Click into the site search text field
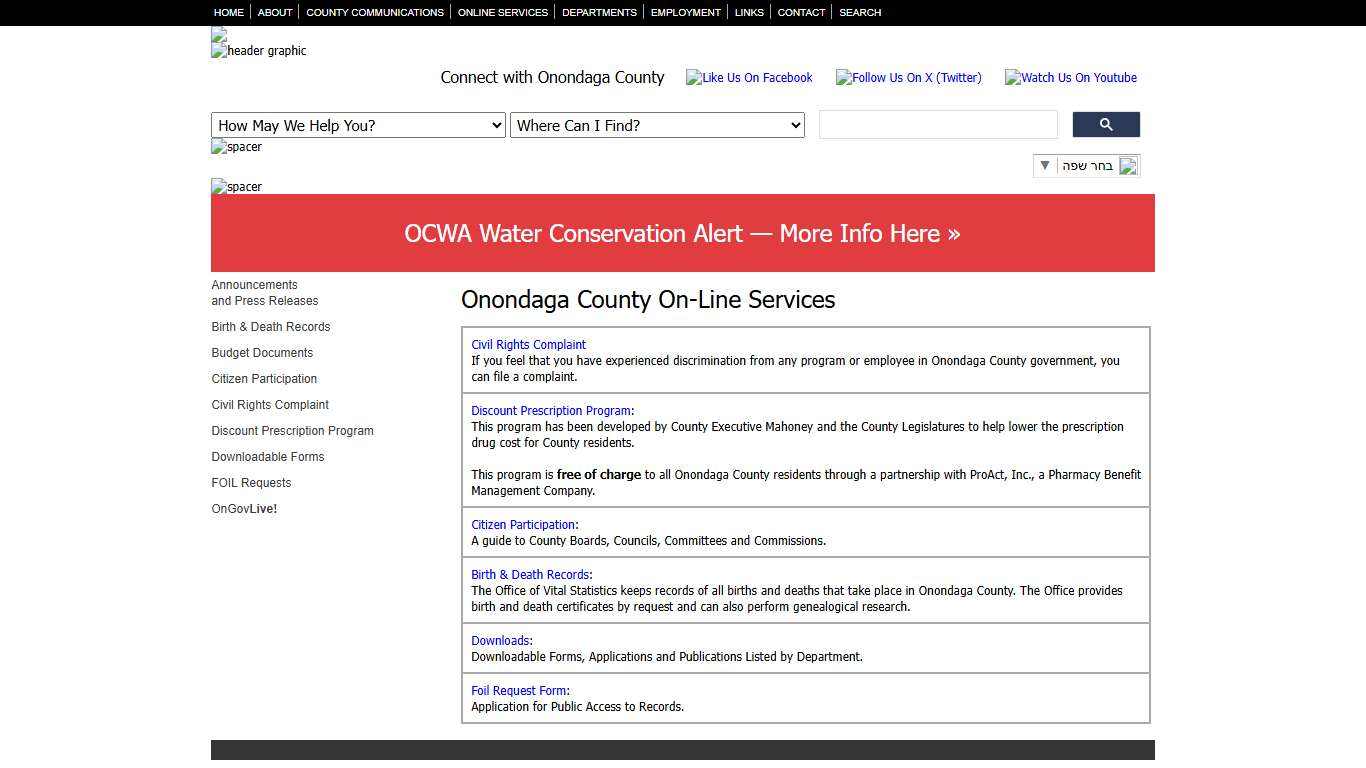 coord(937,125)
